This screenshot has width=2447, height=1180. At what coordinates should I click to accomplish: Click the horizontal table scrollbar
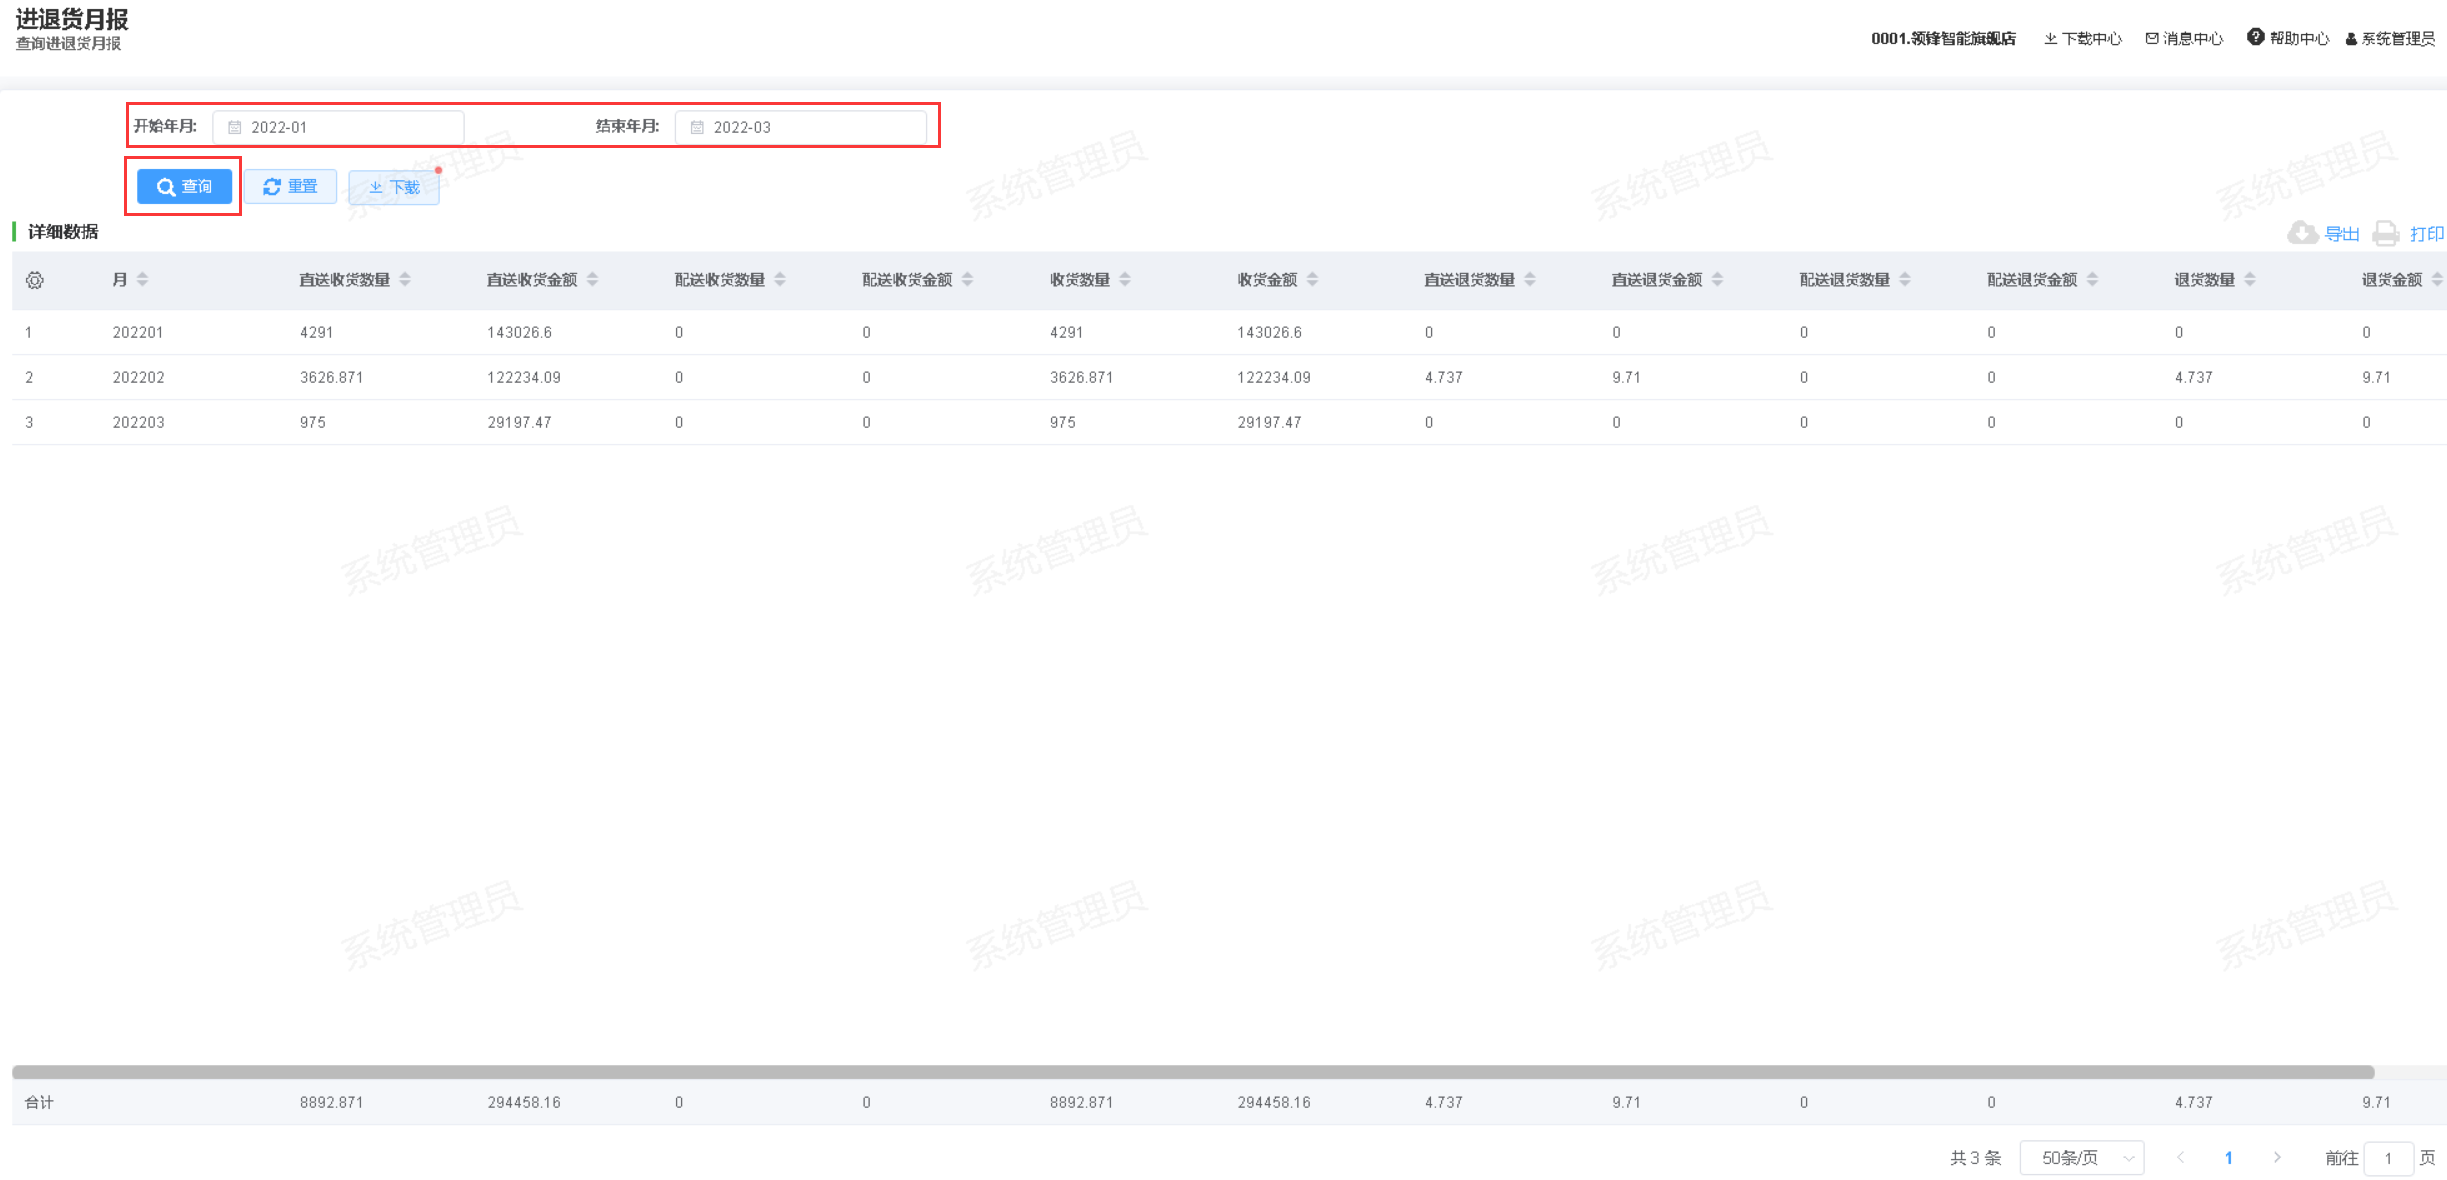pos(1190,1072)
